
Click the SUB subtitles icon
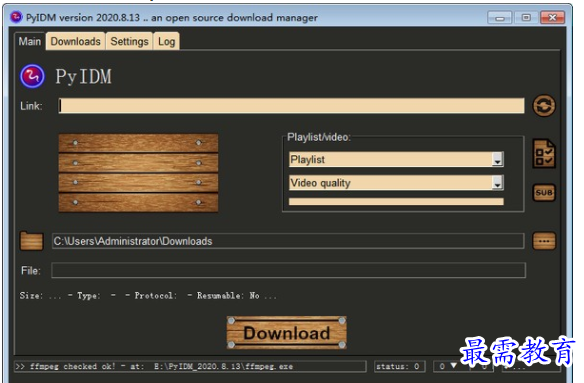[544, 193]
